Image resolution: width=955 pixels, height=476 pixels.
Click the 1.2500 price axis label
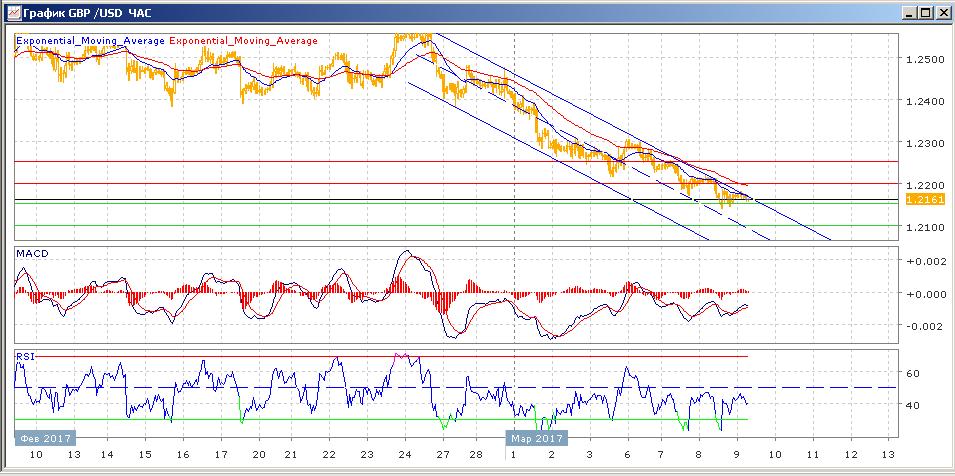coord(923,60)
